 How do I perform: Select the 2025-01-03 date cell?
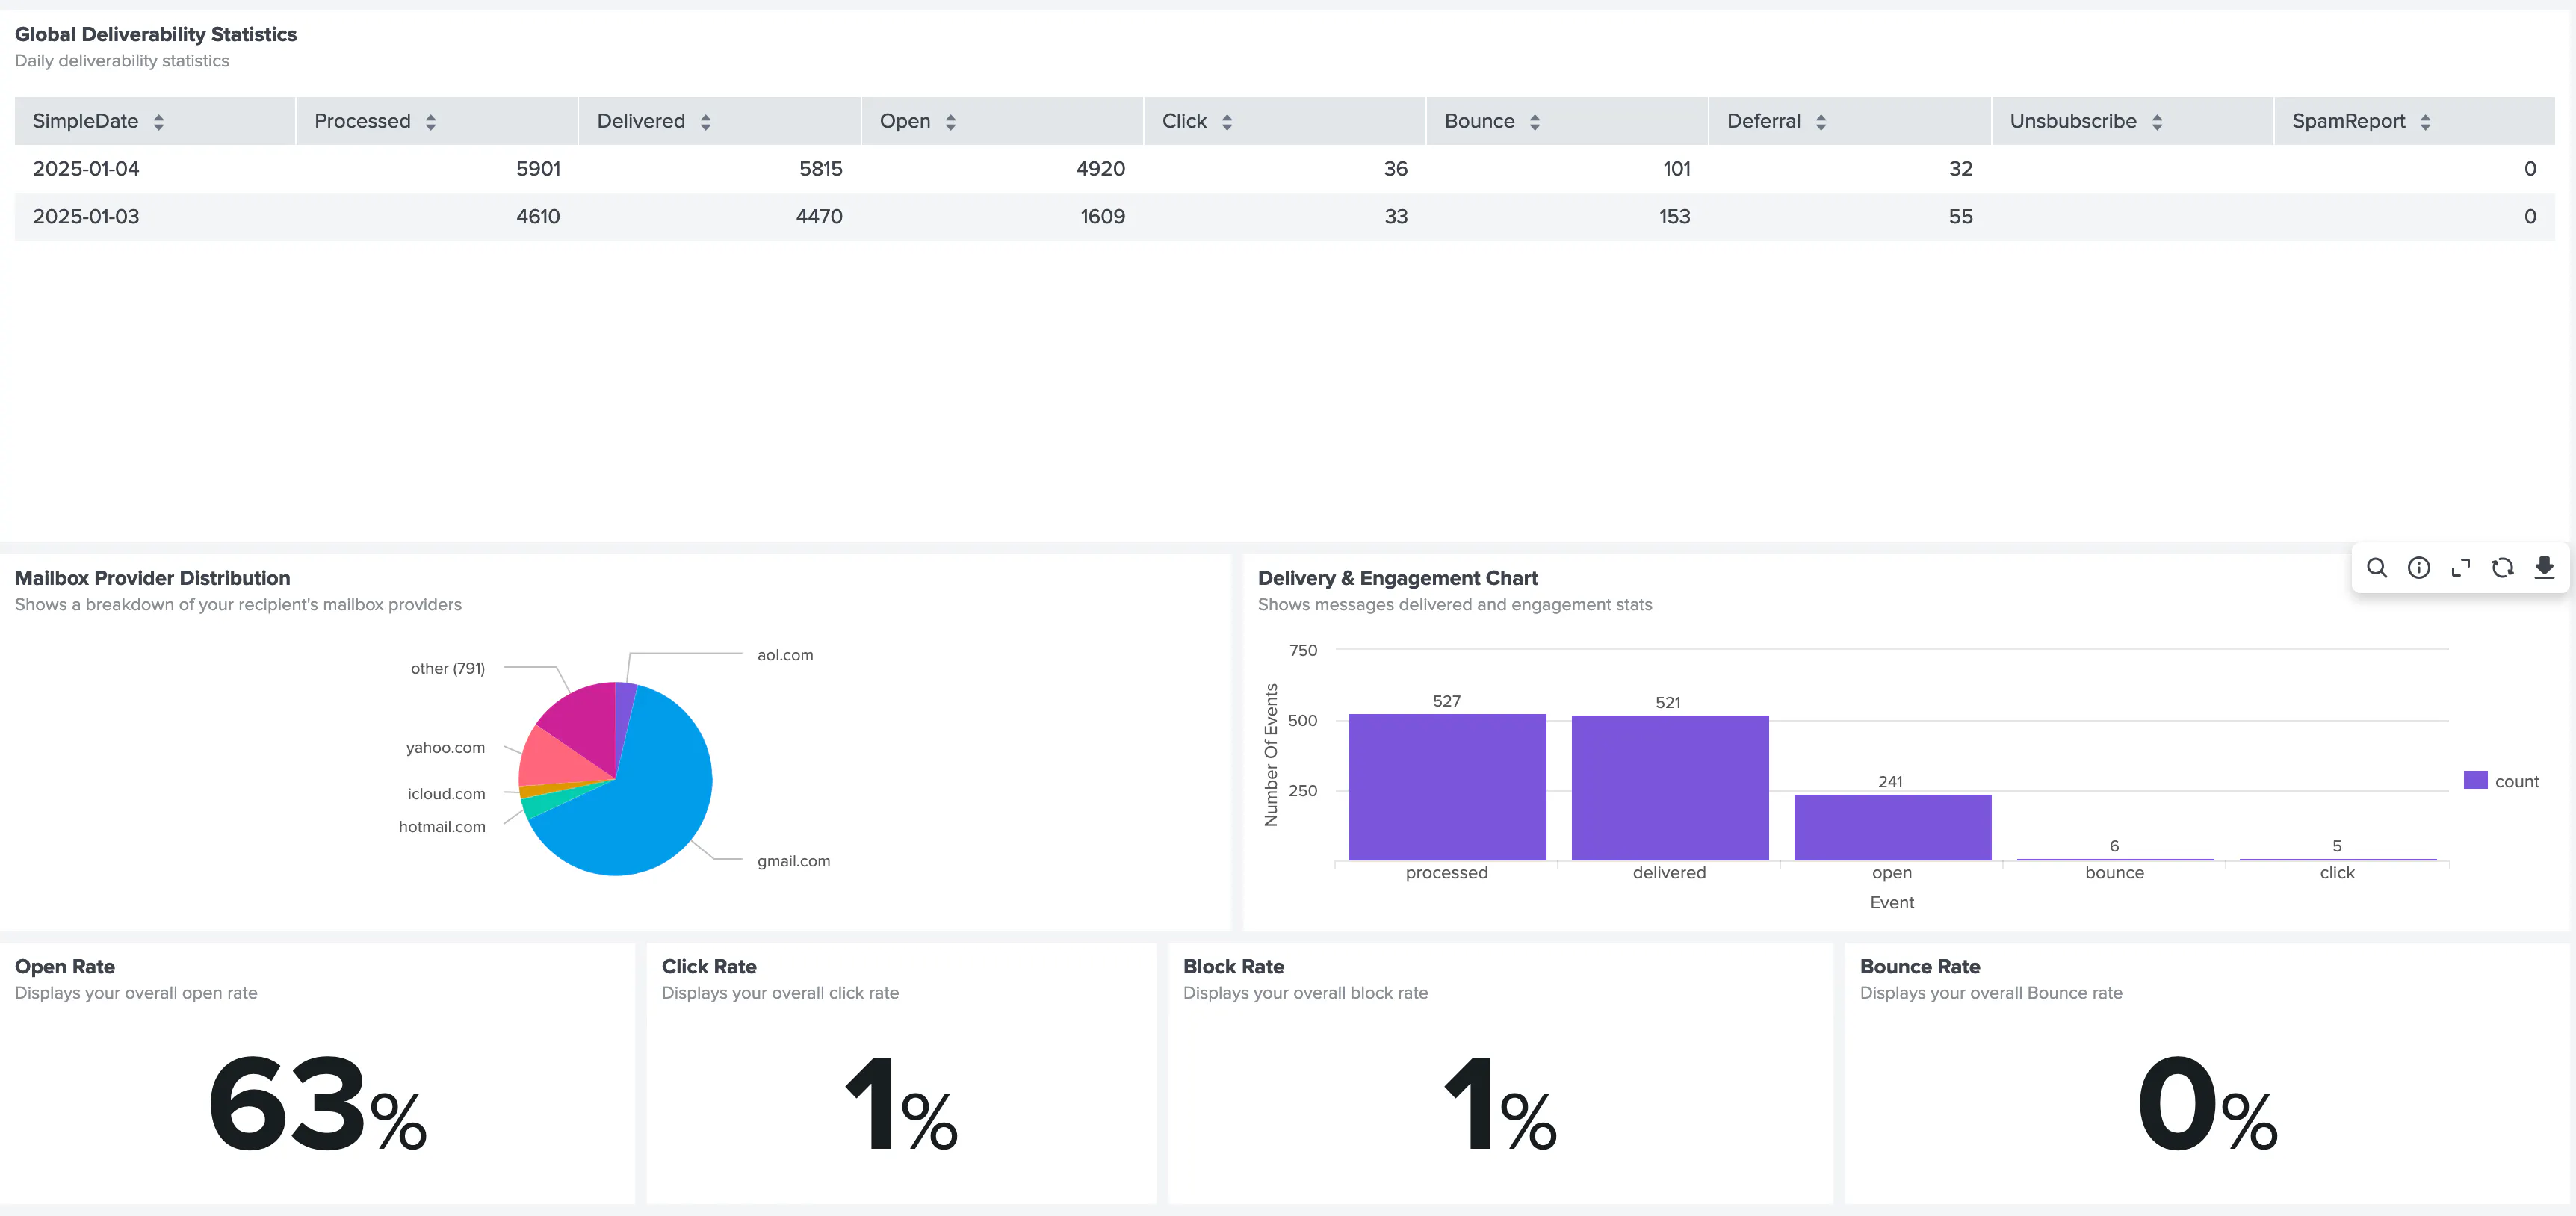pyautogui.click(x=86, y=217)
